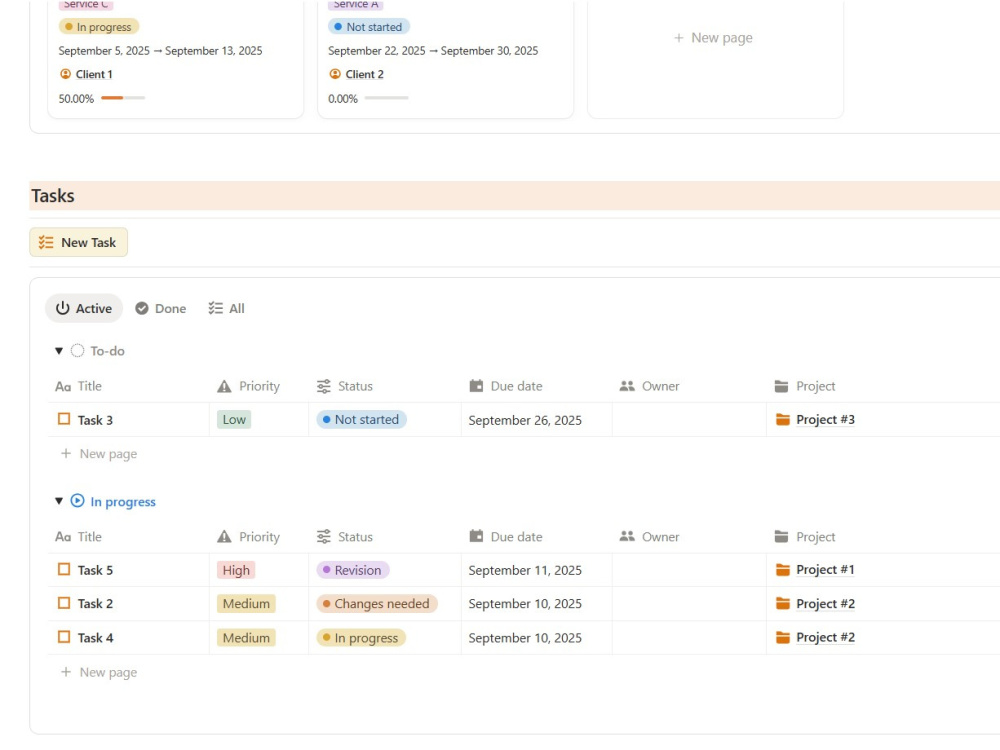
Task: Click the Task 5 title
Action: coord(95,570)
